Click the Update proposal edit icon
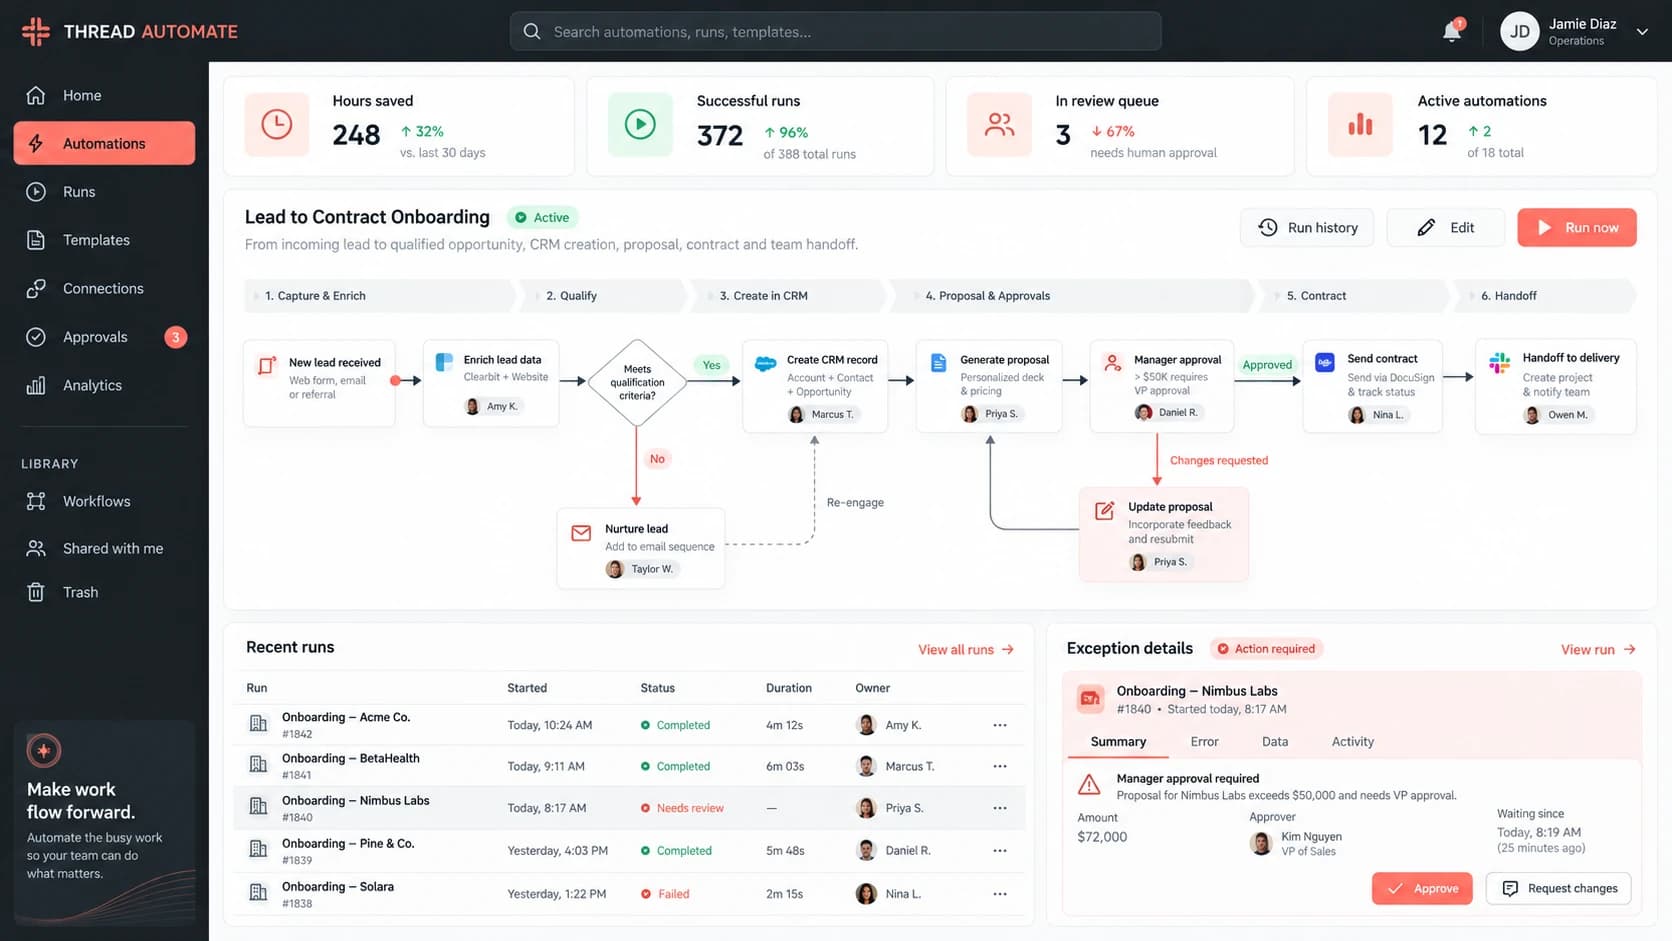 (x=1104, y=510)
